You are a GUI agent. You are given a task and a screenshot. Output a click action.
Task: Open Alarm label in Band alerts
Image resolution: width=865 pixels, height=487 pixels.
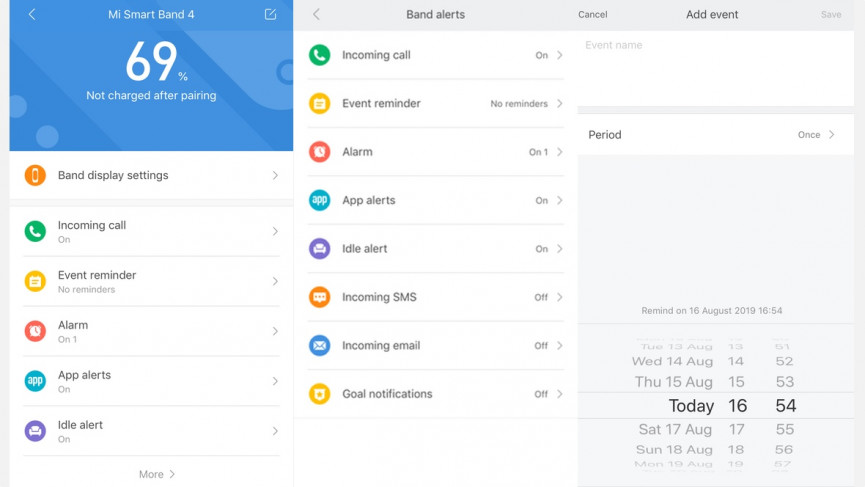tap(357, 152)
